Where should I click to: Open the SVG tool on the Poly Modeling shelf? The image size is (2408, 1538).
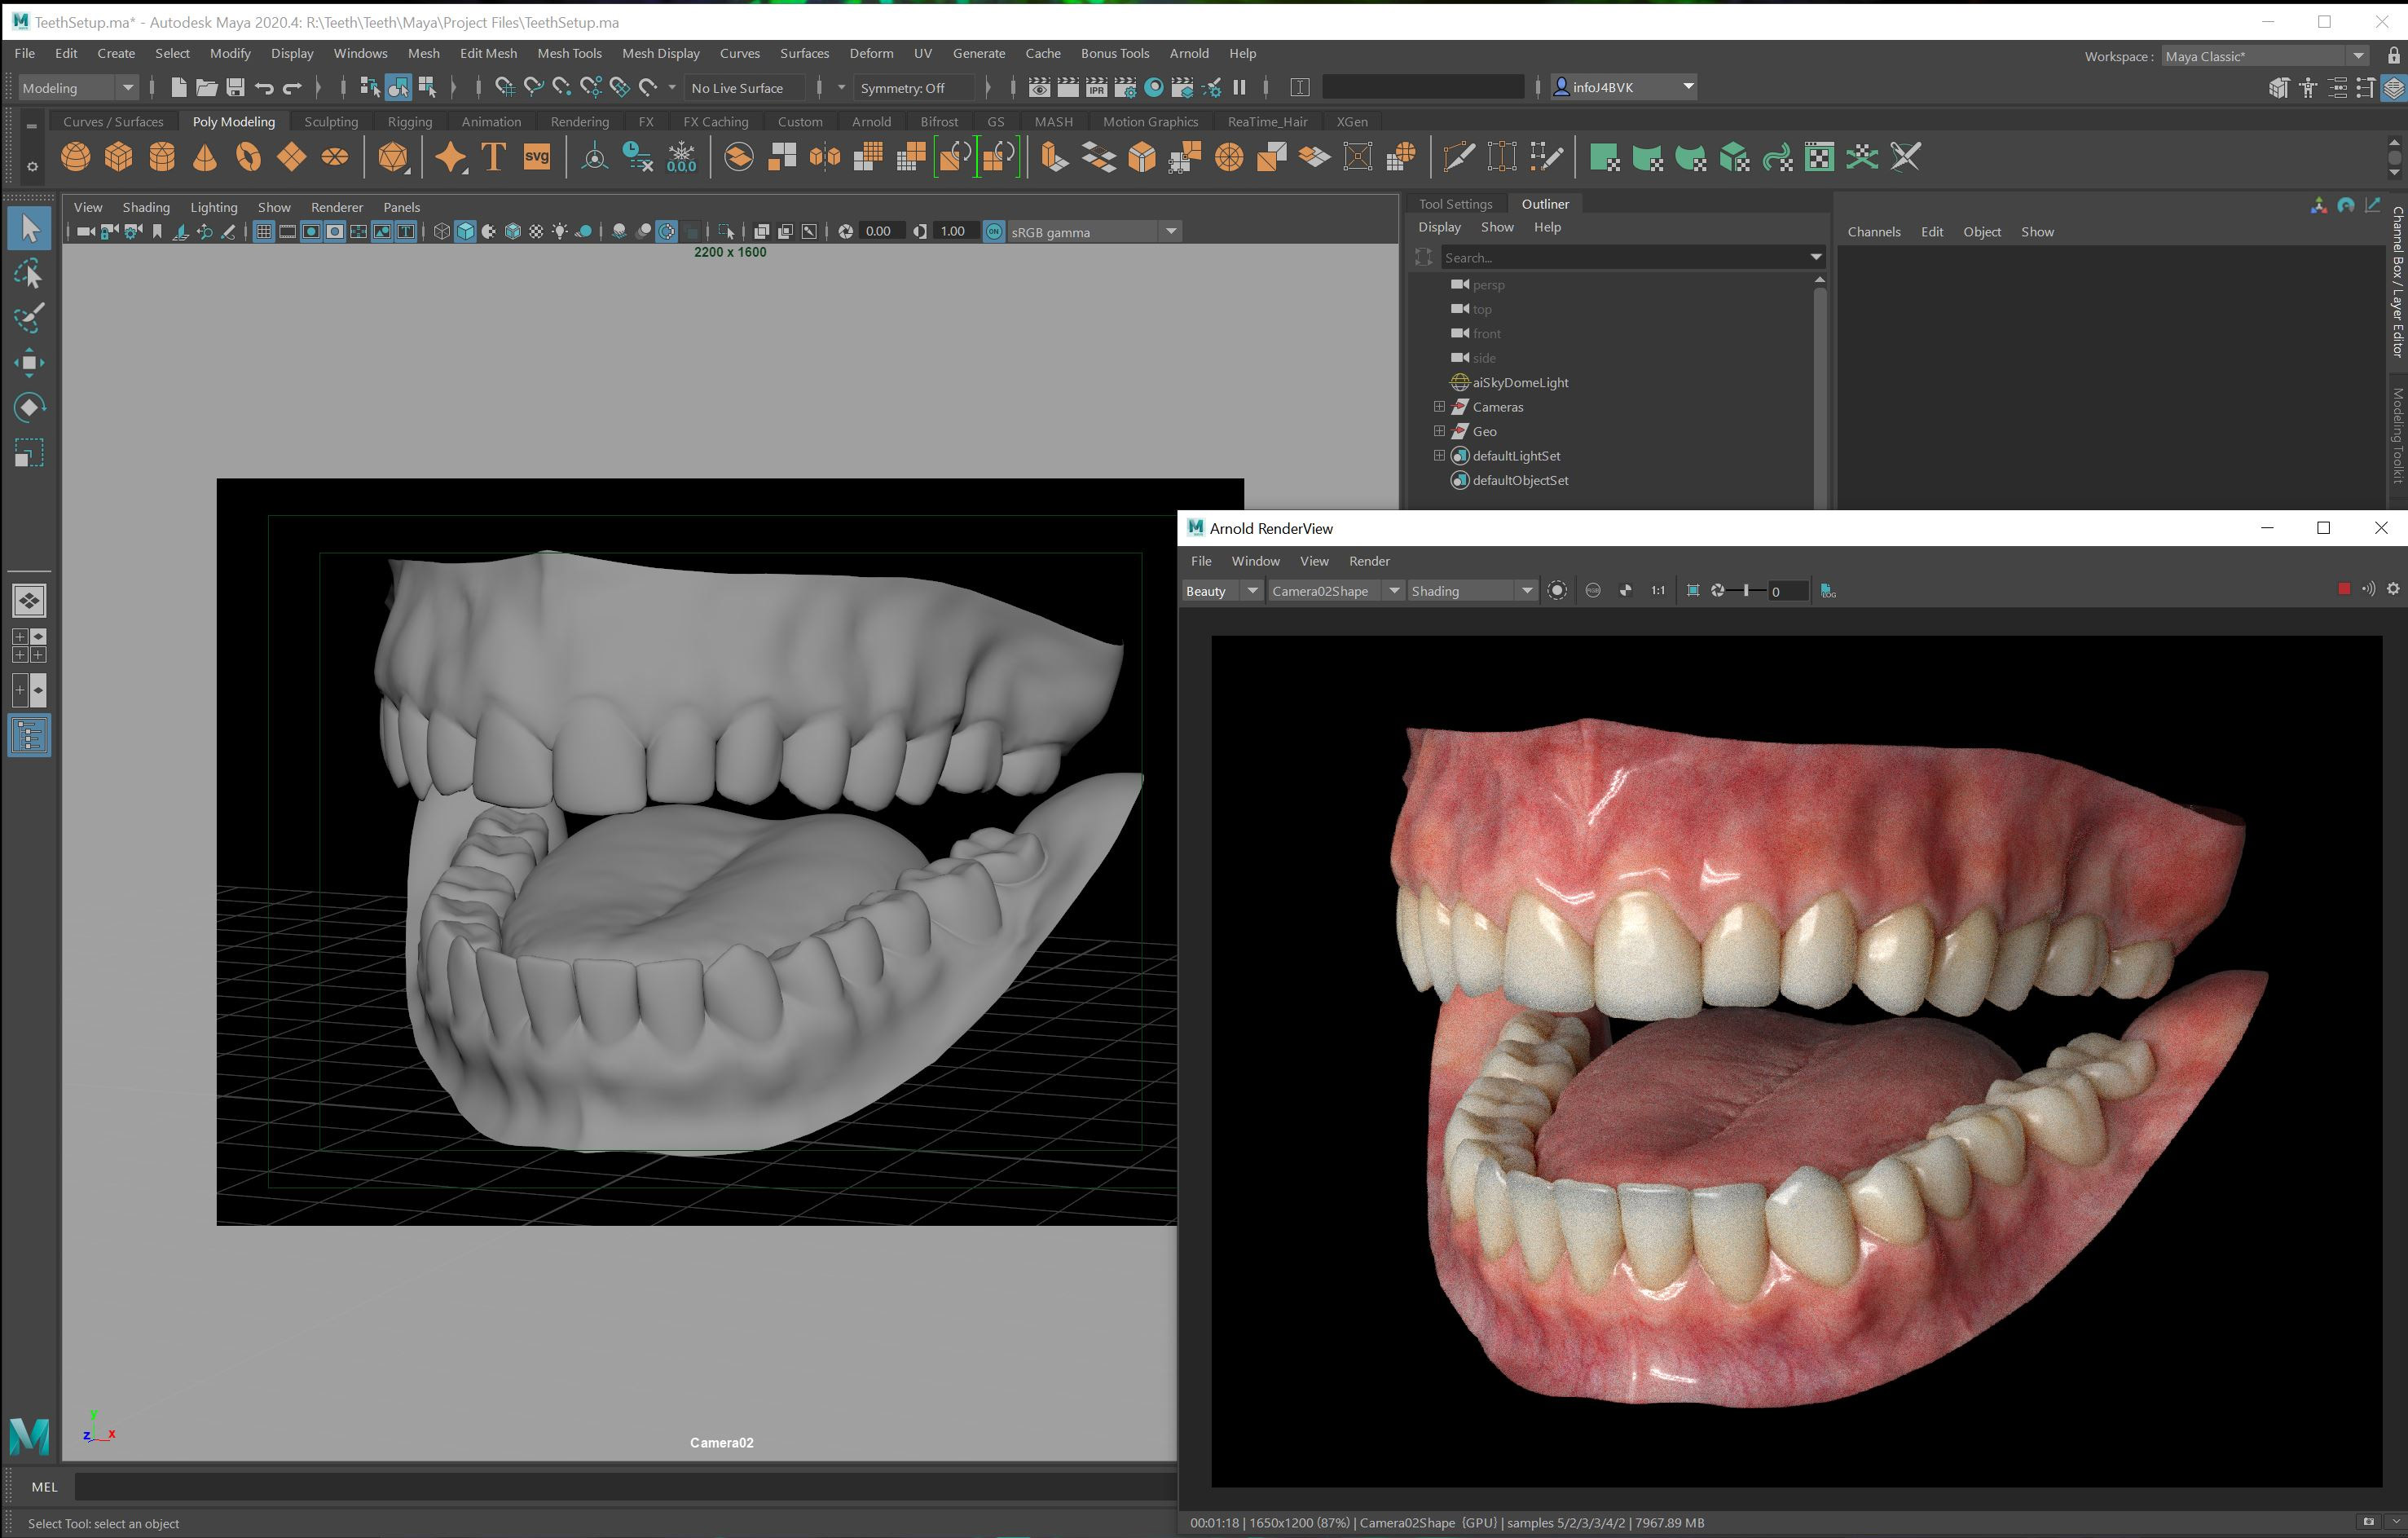pyautogui.click(x=537, y=157)
